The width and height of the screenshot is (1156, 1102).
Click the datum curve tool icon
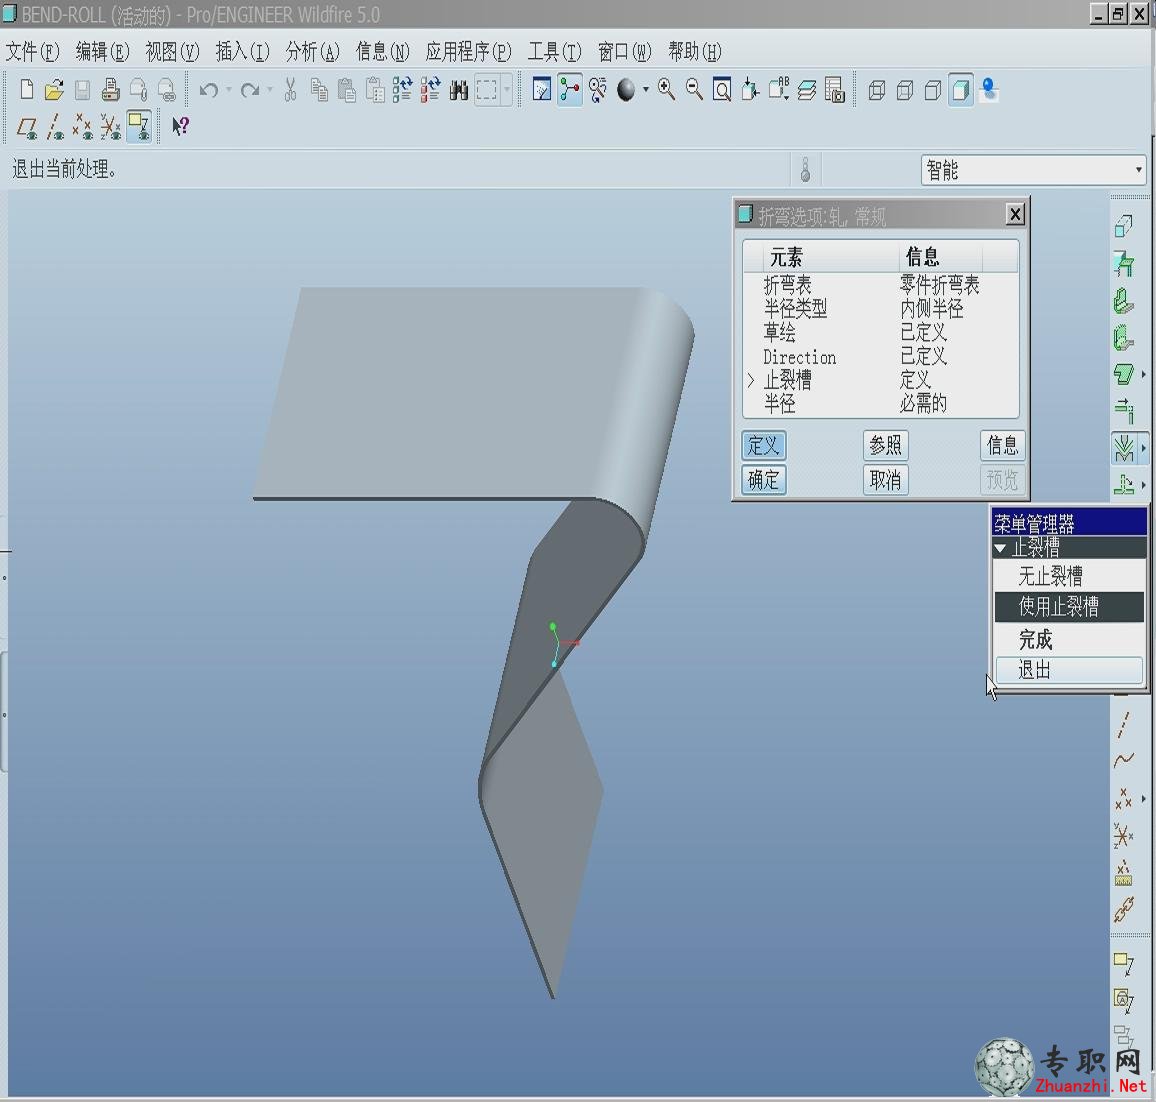(x=1124, y=761)
